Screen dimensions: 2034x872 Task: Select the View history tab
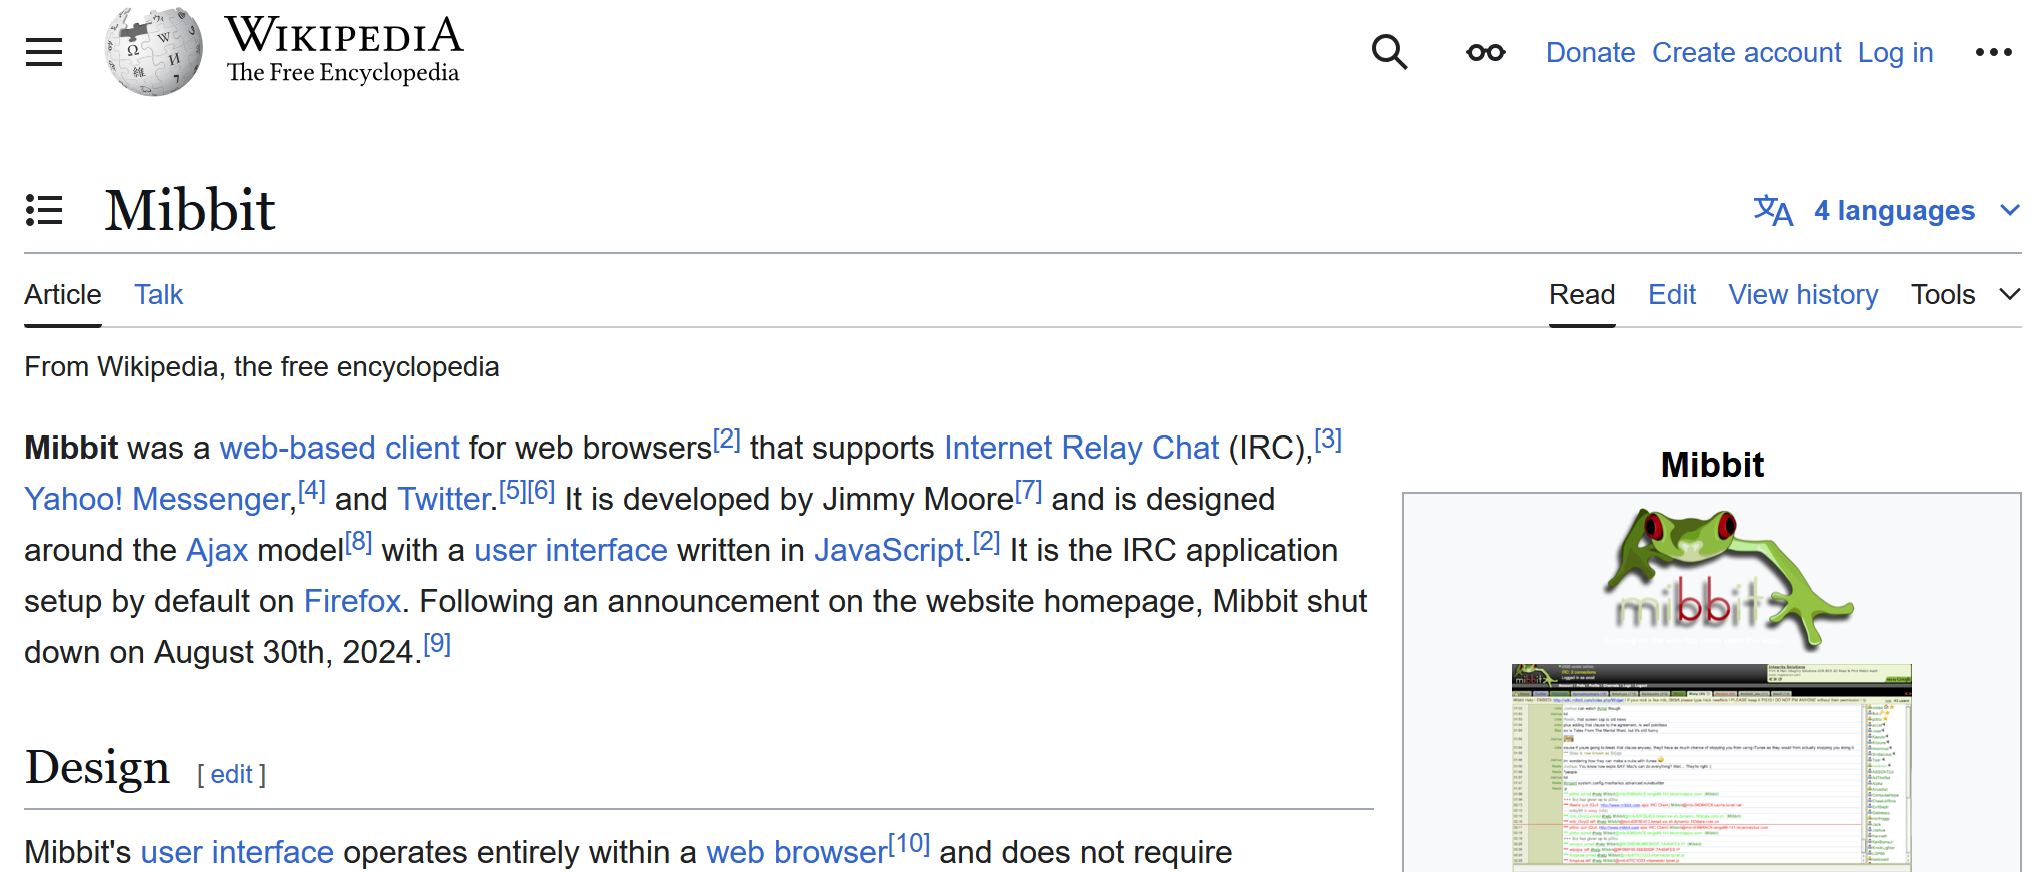pos(1803,294)
